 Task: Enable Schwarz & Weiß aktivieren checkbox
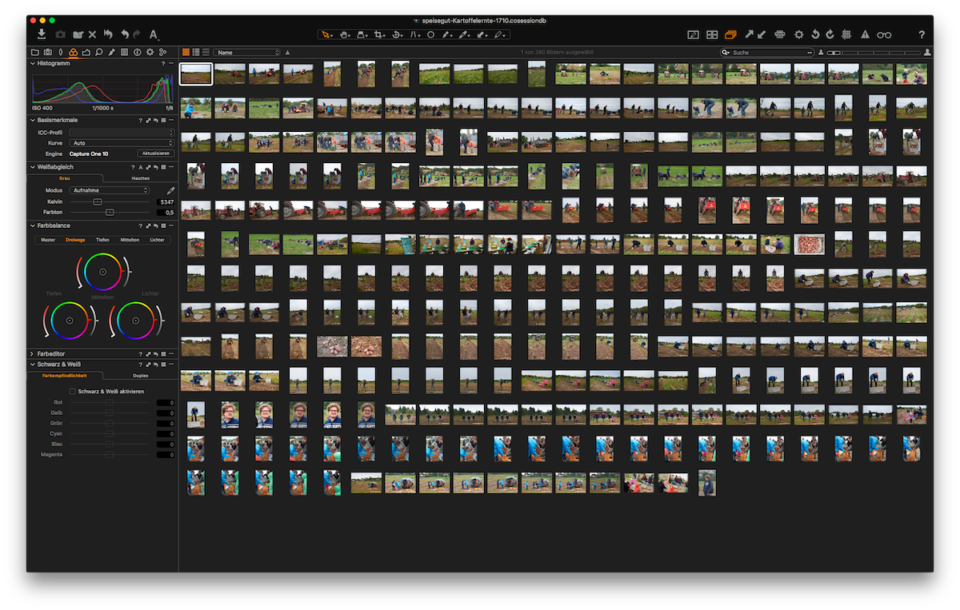pyautogui.click(x=72, y=391)
